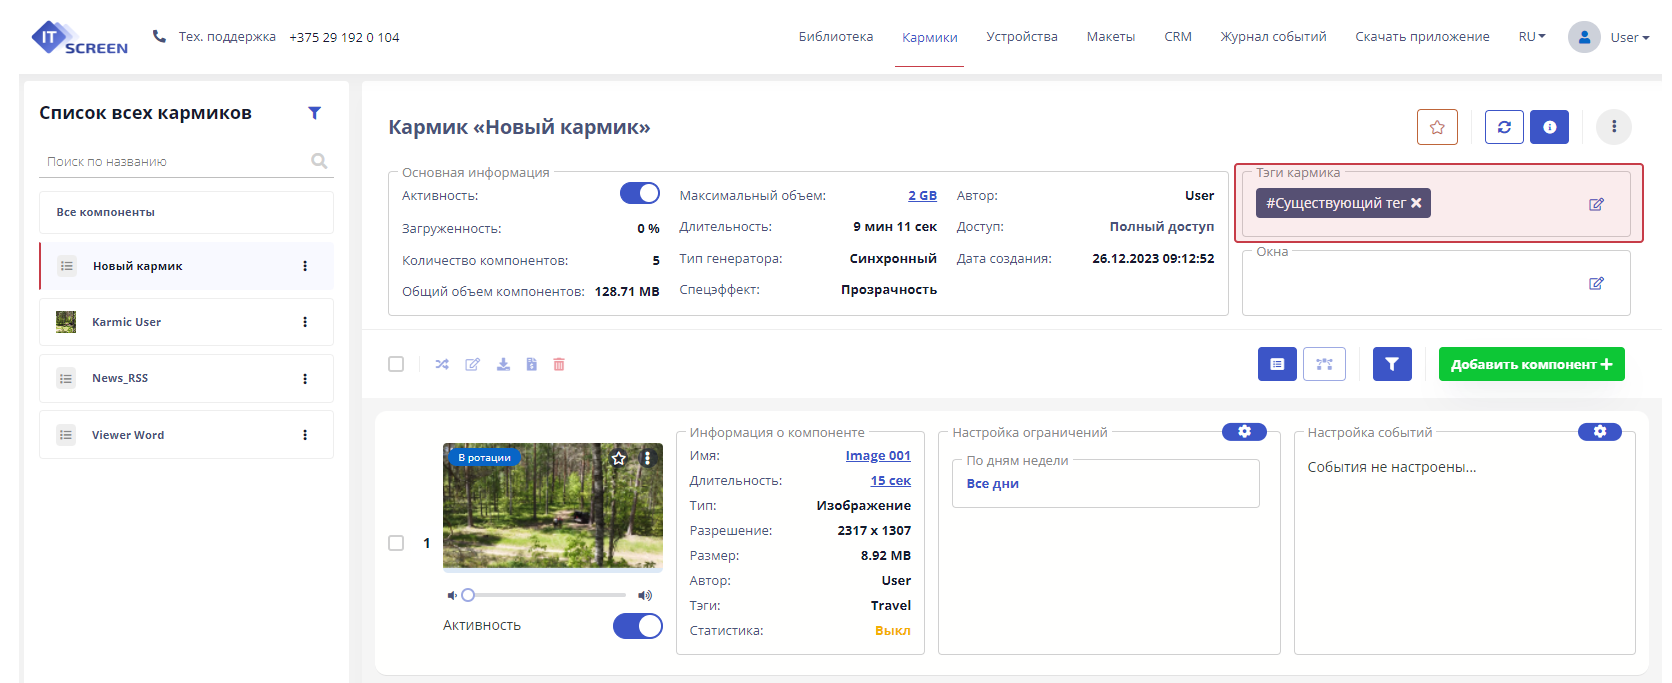Open settings gear for Настройка ограничений
Viewport: 1672px width, 683px height.
pos(1244,431)
